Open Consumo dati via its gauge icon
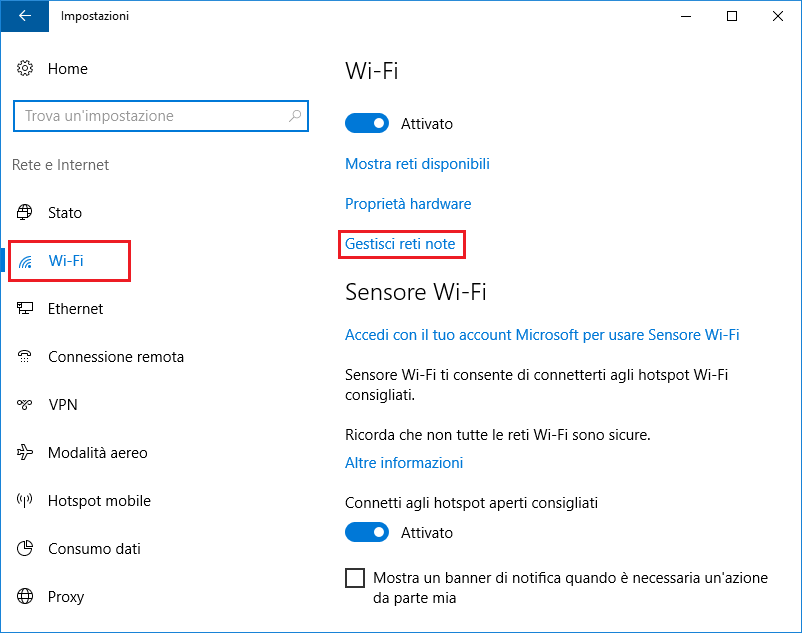The height and width of the screenshot is (633, 802). click(24, 548)
